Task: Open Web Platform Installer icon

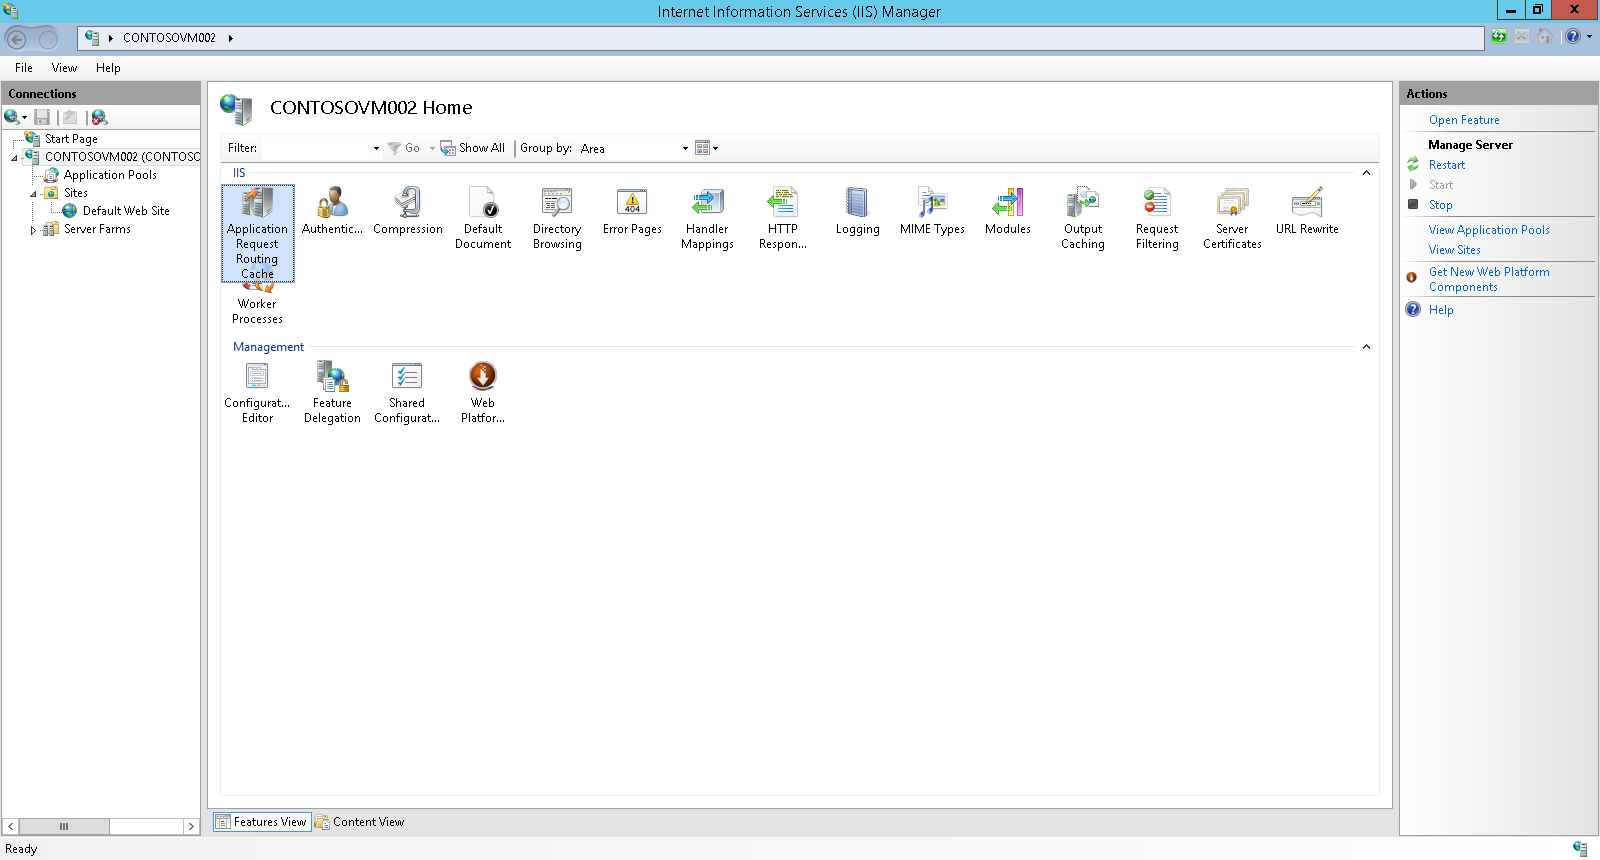Action: click(x=482, y=393)
